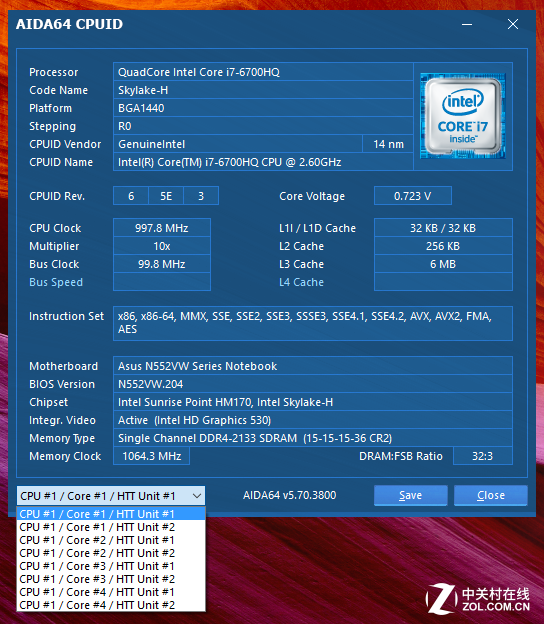Screen dimensions: 544x624
Task: Click the empty L4 Cache field
Action: [x=443, y=282]
